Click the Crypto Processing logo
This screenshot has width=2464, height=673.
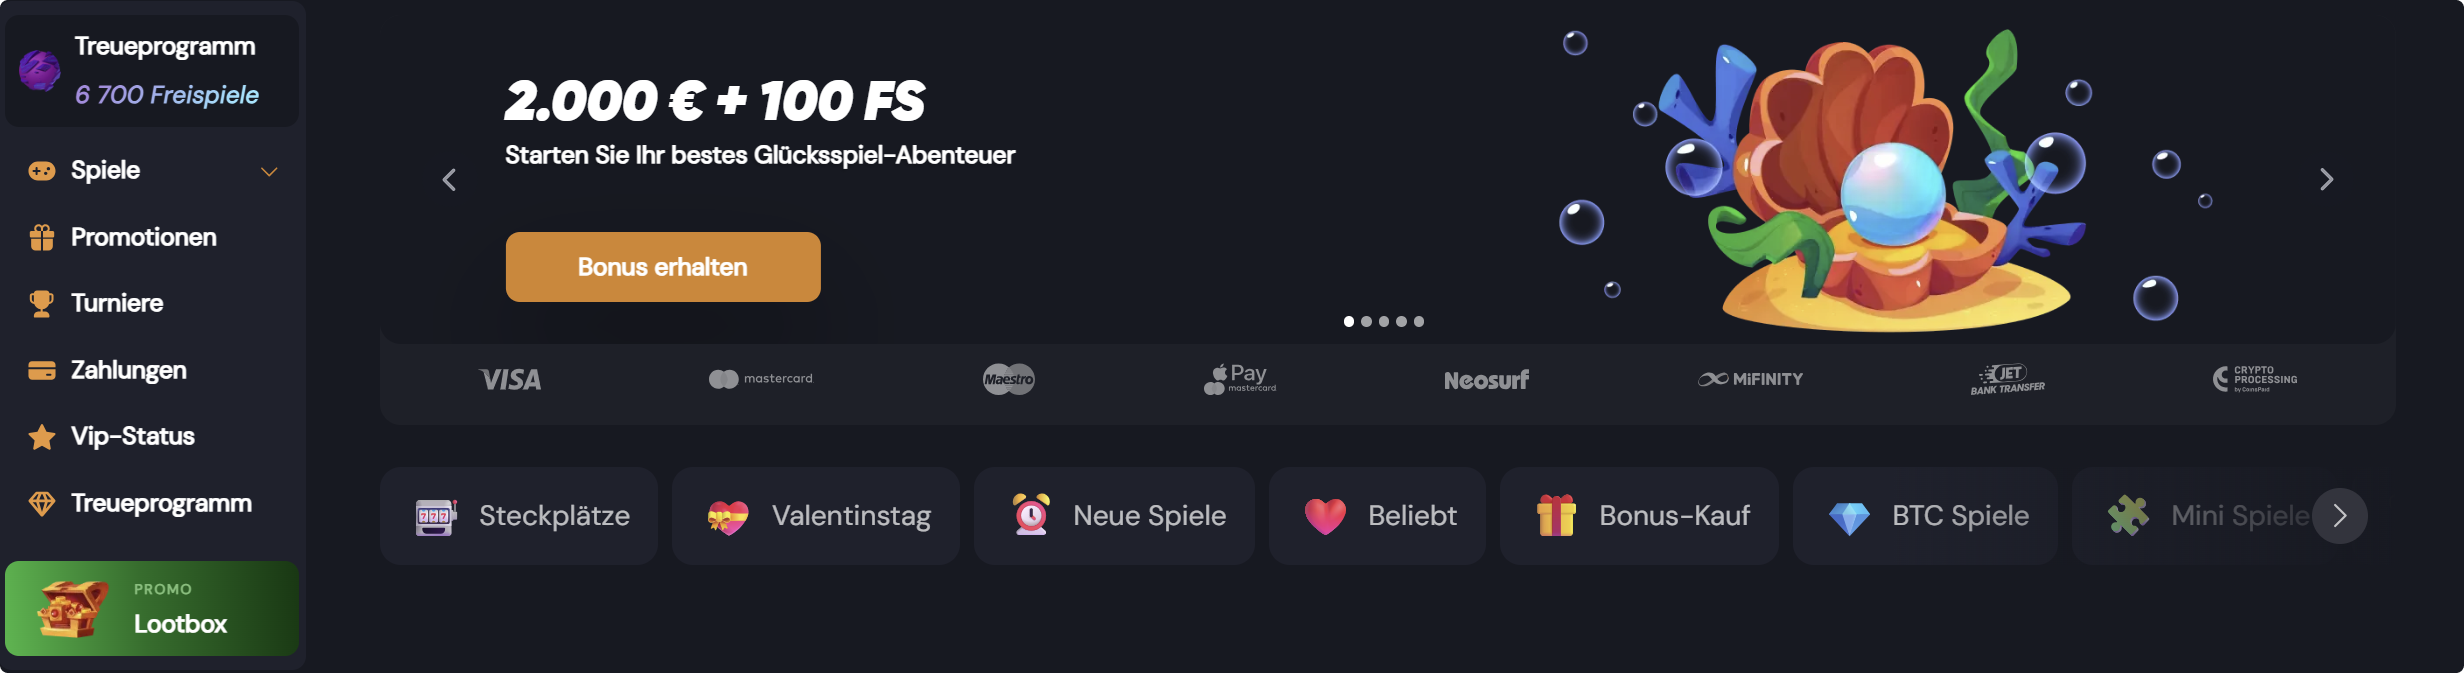click(2255, 379)
